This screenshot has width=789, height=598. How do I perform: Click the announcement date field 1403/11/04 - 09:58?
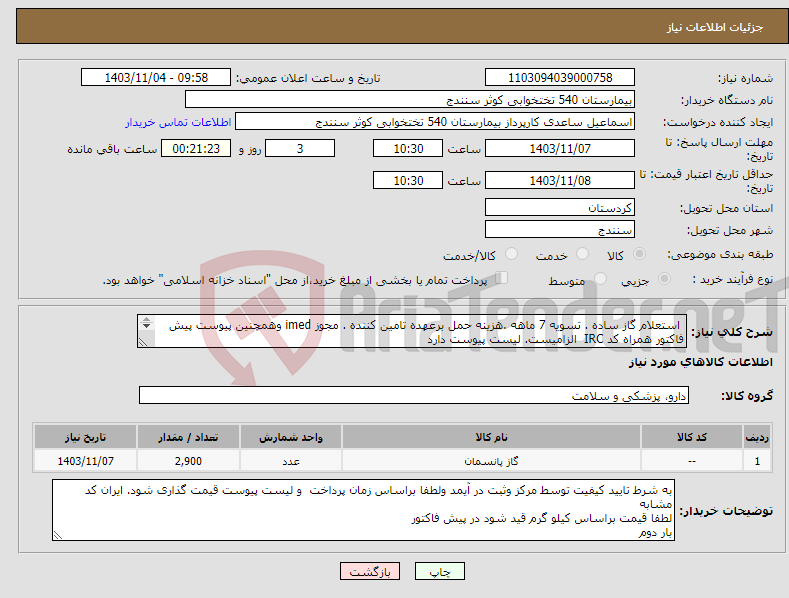click(156, 78)
